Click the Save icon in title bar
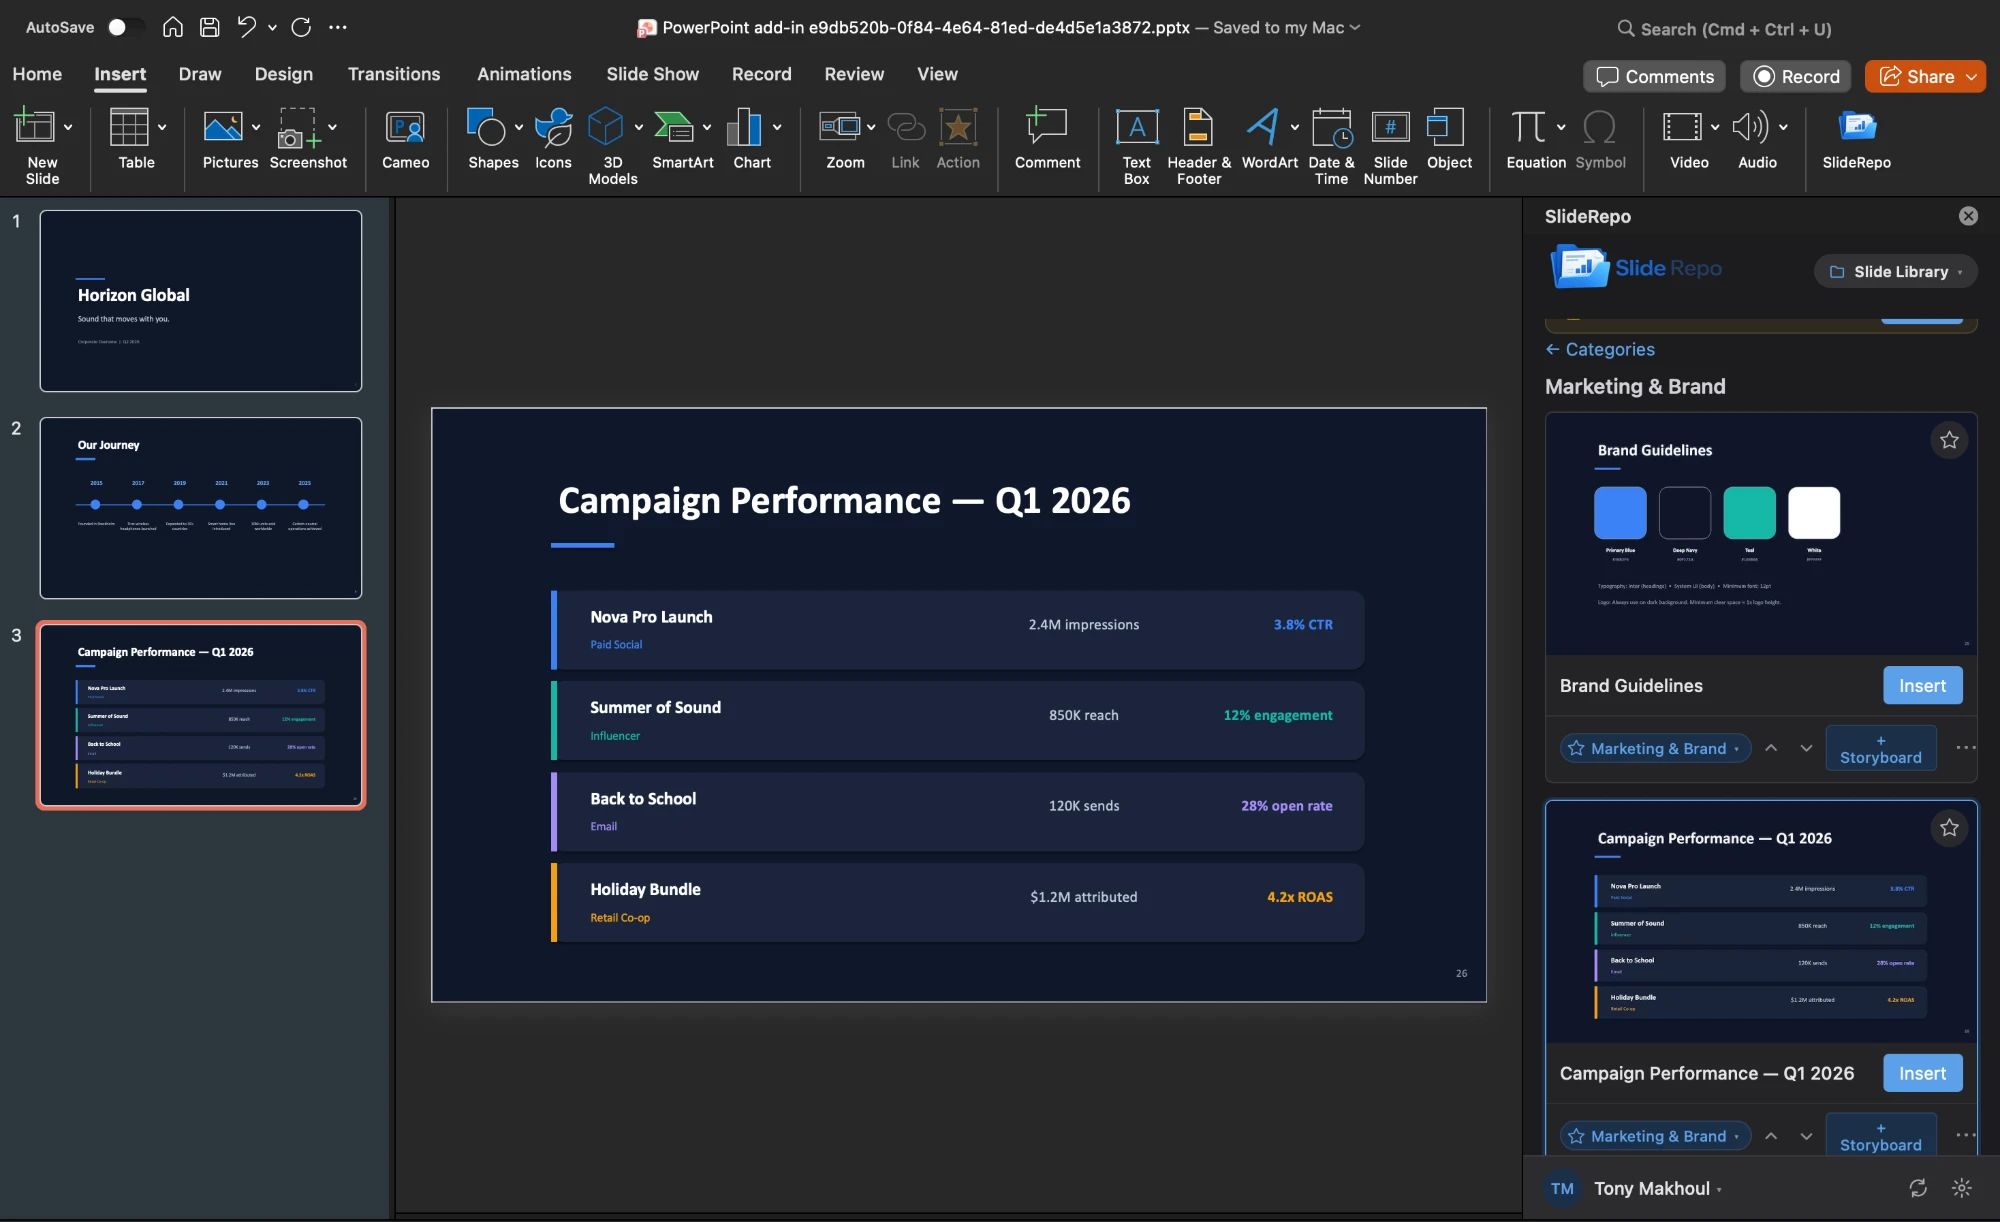This screenshot has height=1222, width=2000. [x=209, y=27]
